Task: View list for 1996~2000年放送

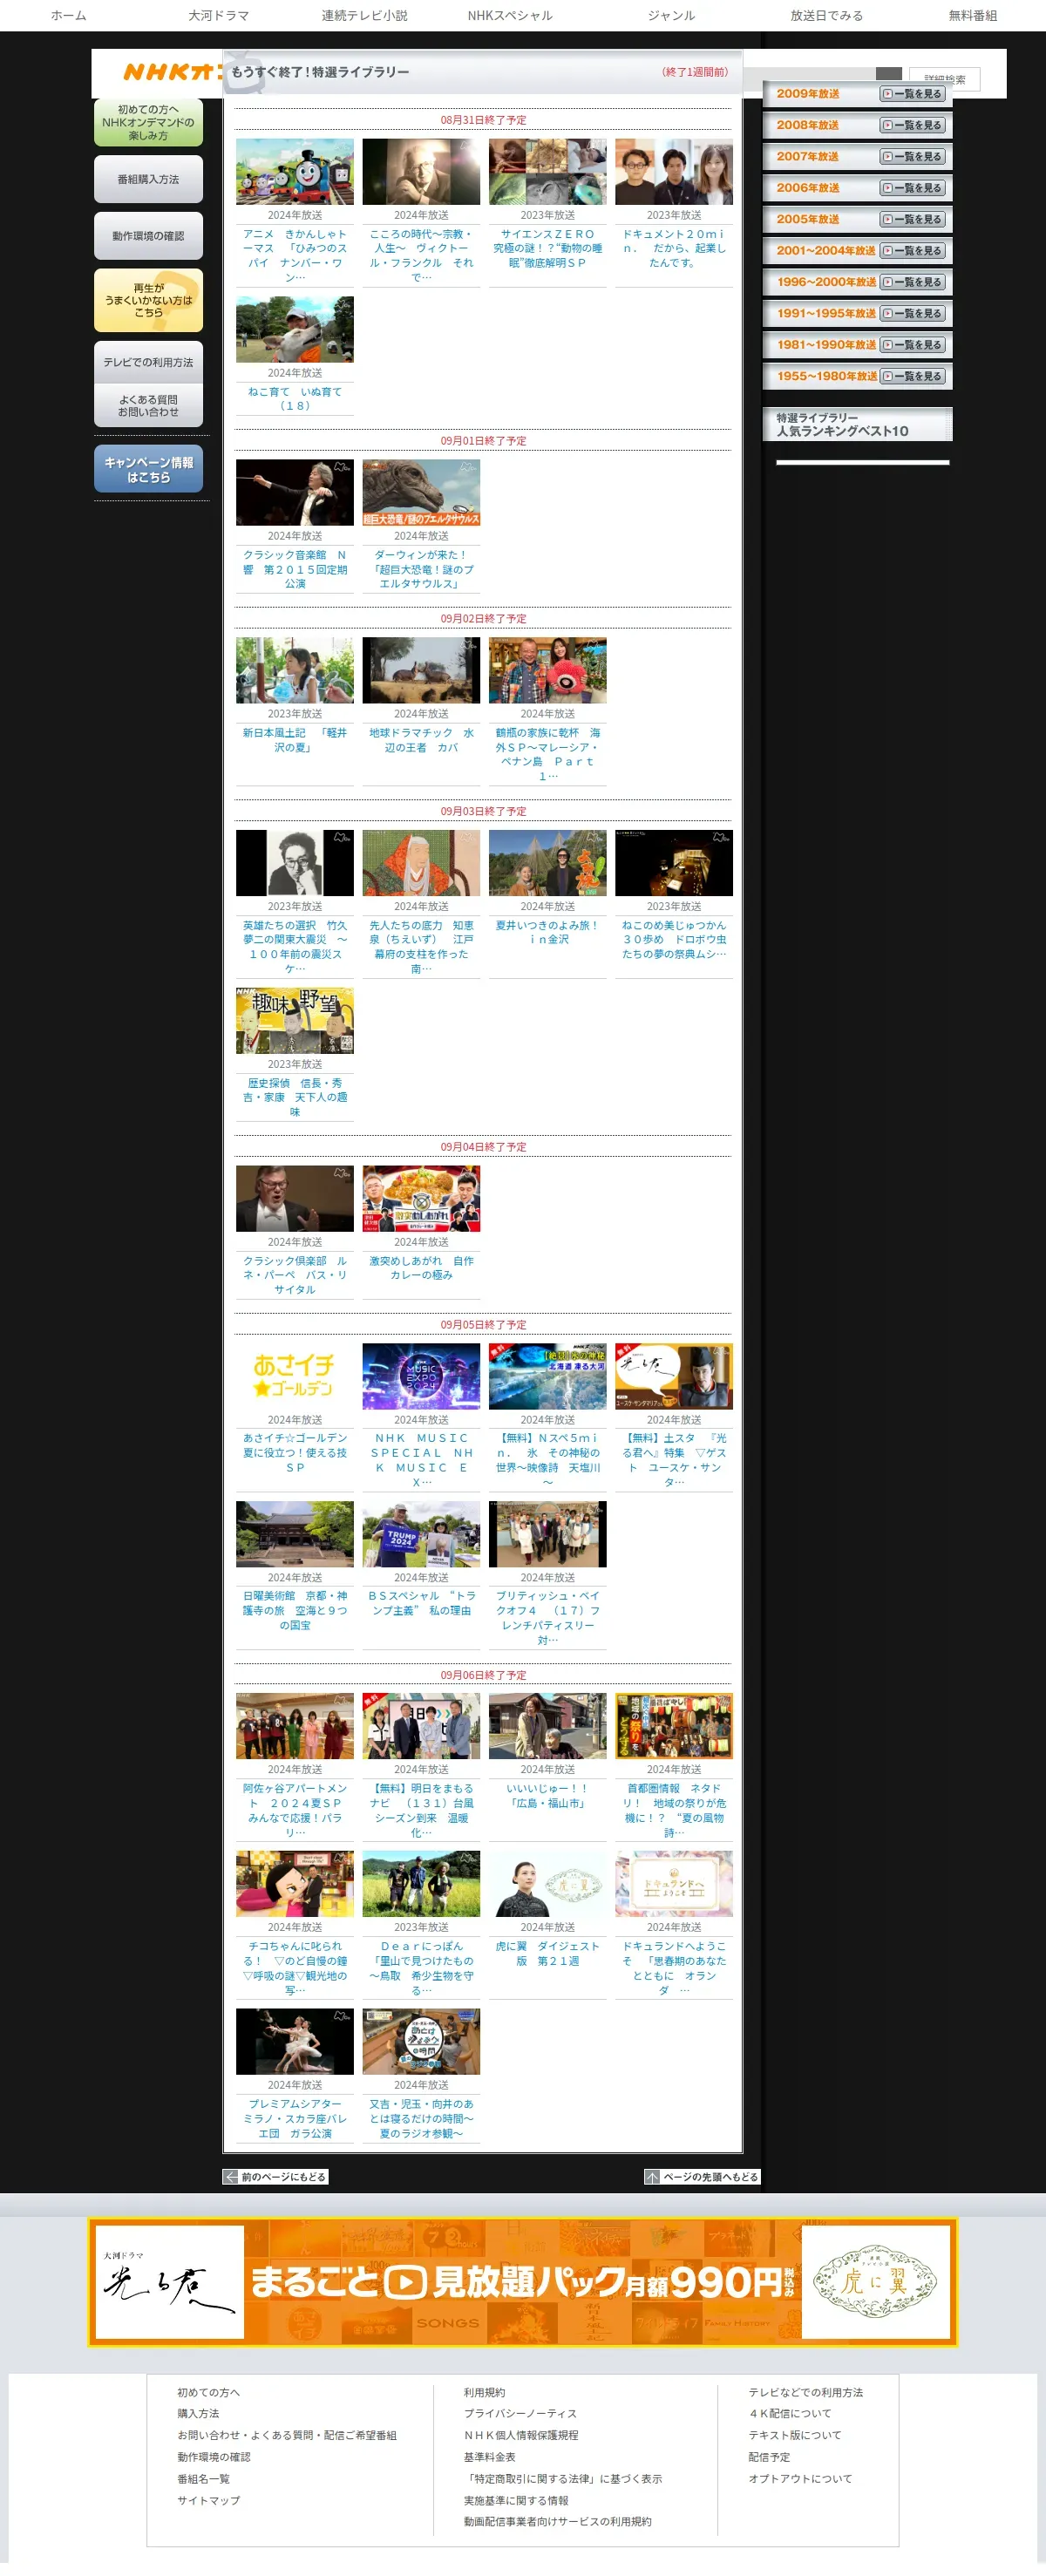Action: pos(912,282)
